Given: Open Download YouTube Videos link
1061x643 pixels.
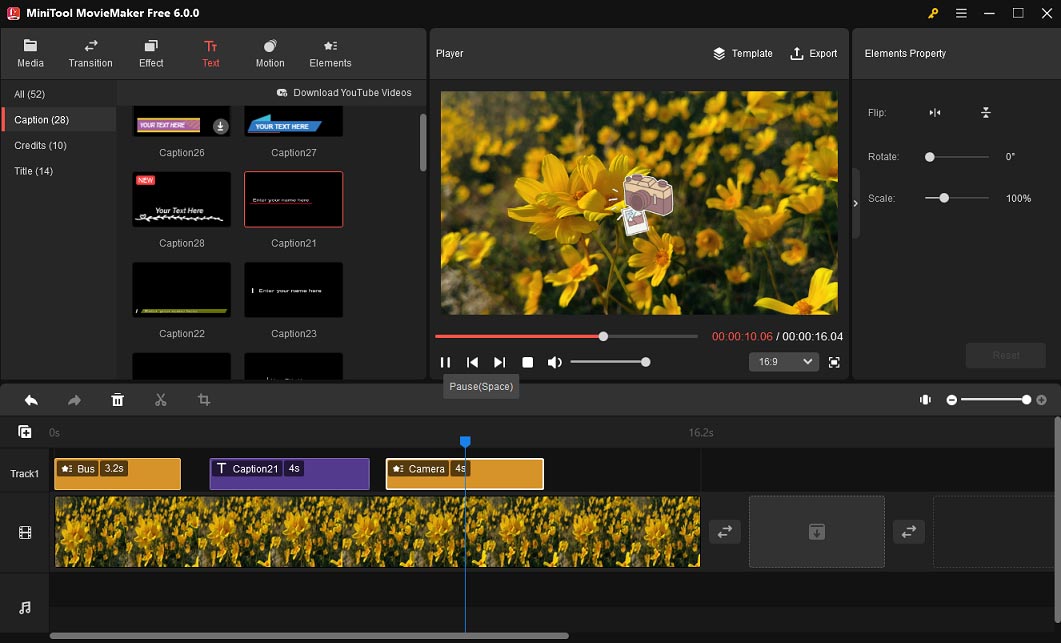Looking at the screenshot, I should [344, 93].
